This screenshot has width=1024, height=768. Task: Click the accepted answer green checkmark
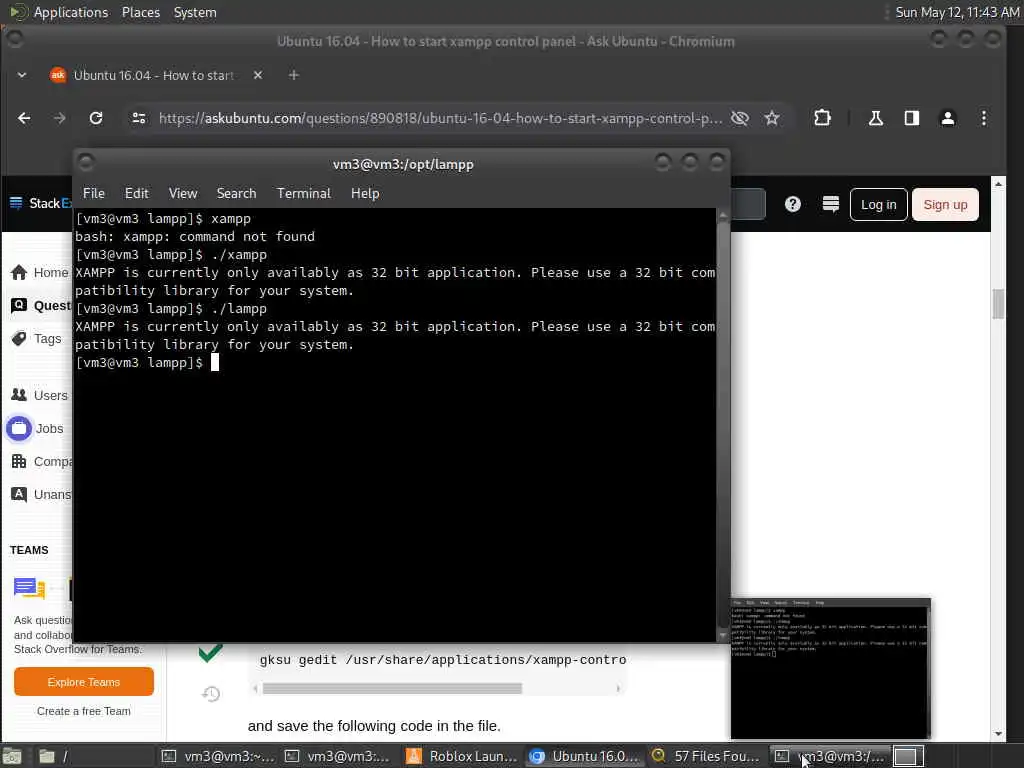(210, 652)
